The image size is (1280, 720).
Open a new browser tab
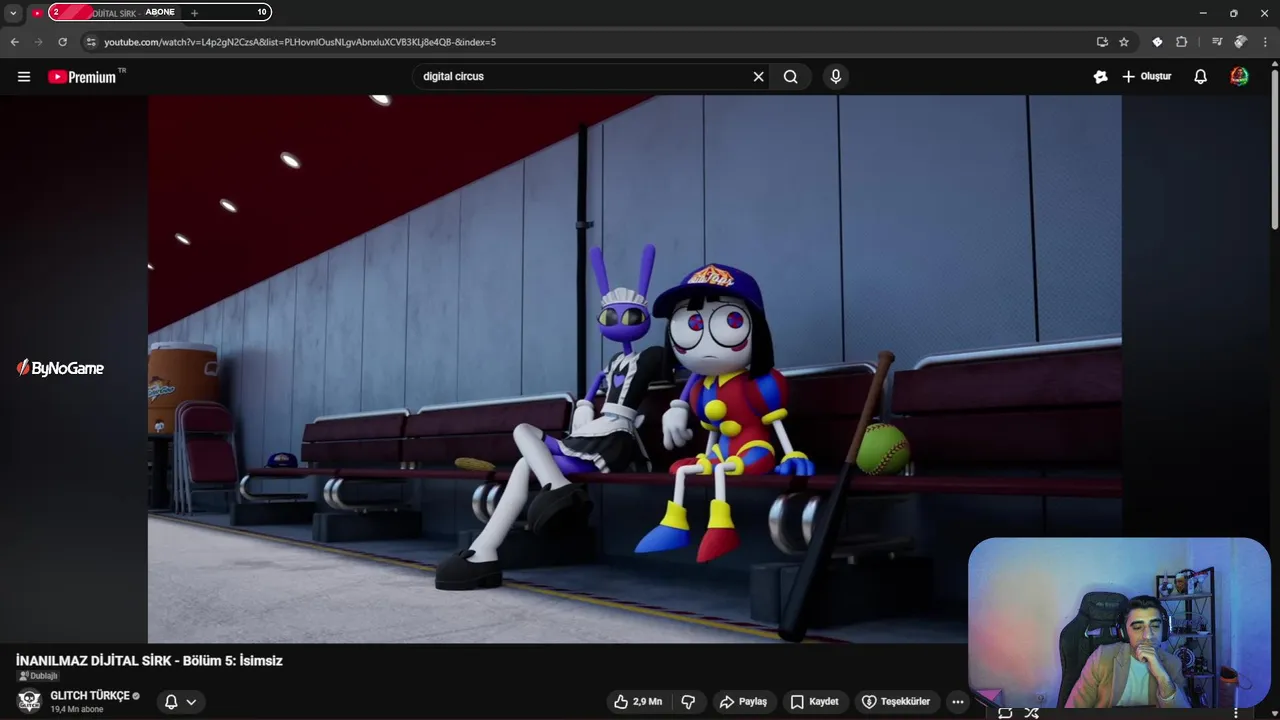click(x=194, y=13)
